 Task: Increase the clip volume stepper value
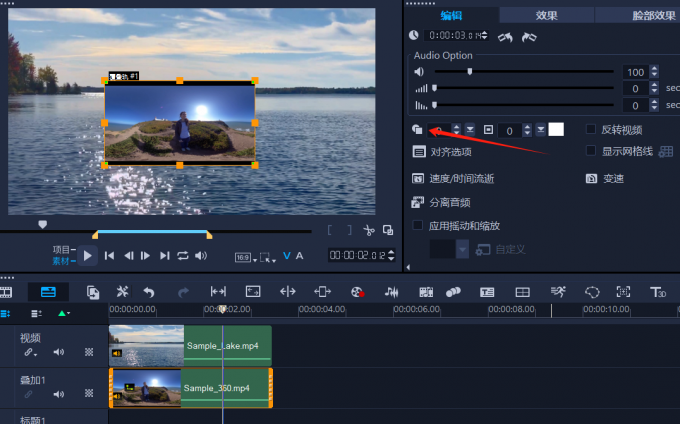[654, 68]
